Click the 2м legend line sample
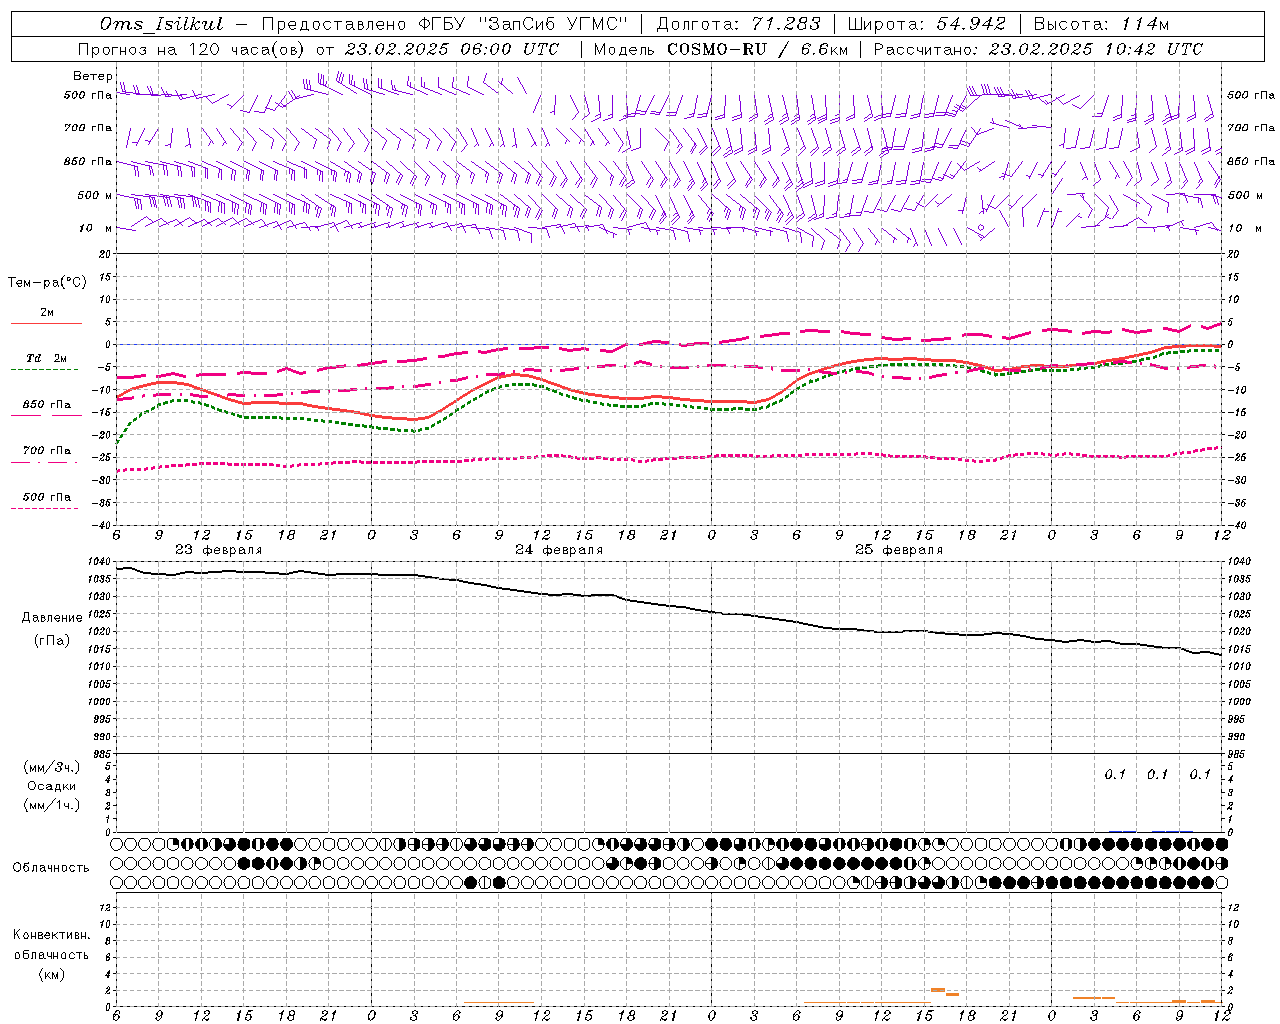Image resolution: width=1280 pixels, height=1024 pixels. 46,323
